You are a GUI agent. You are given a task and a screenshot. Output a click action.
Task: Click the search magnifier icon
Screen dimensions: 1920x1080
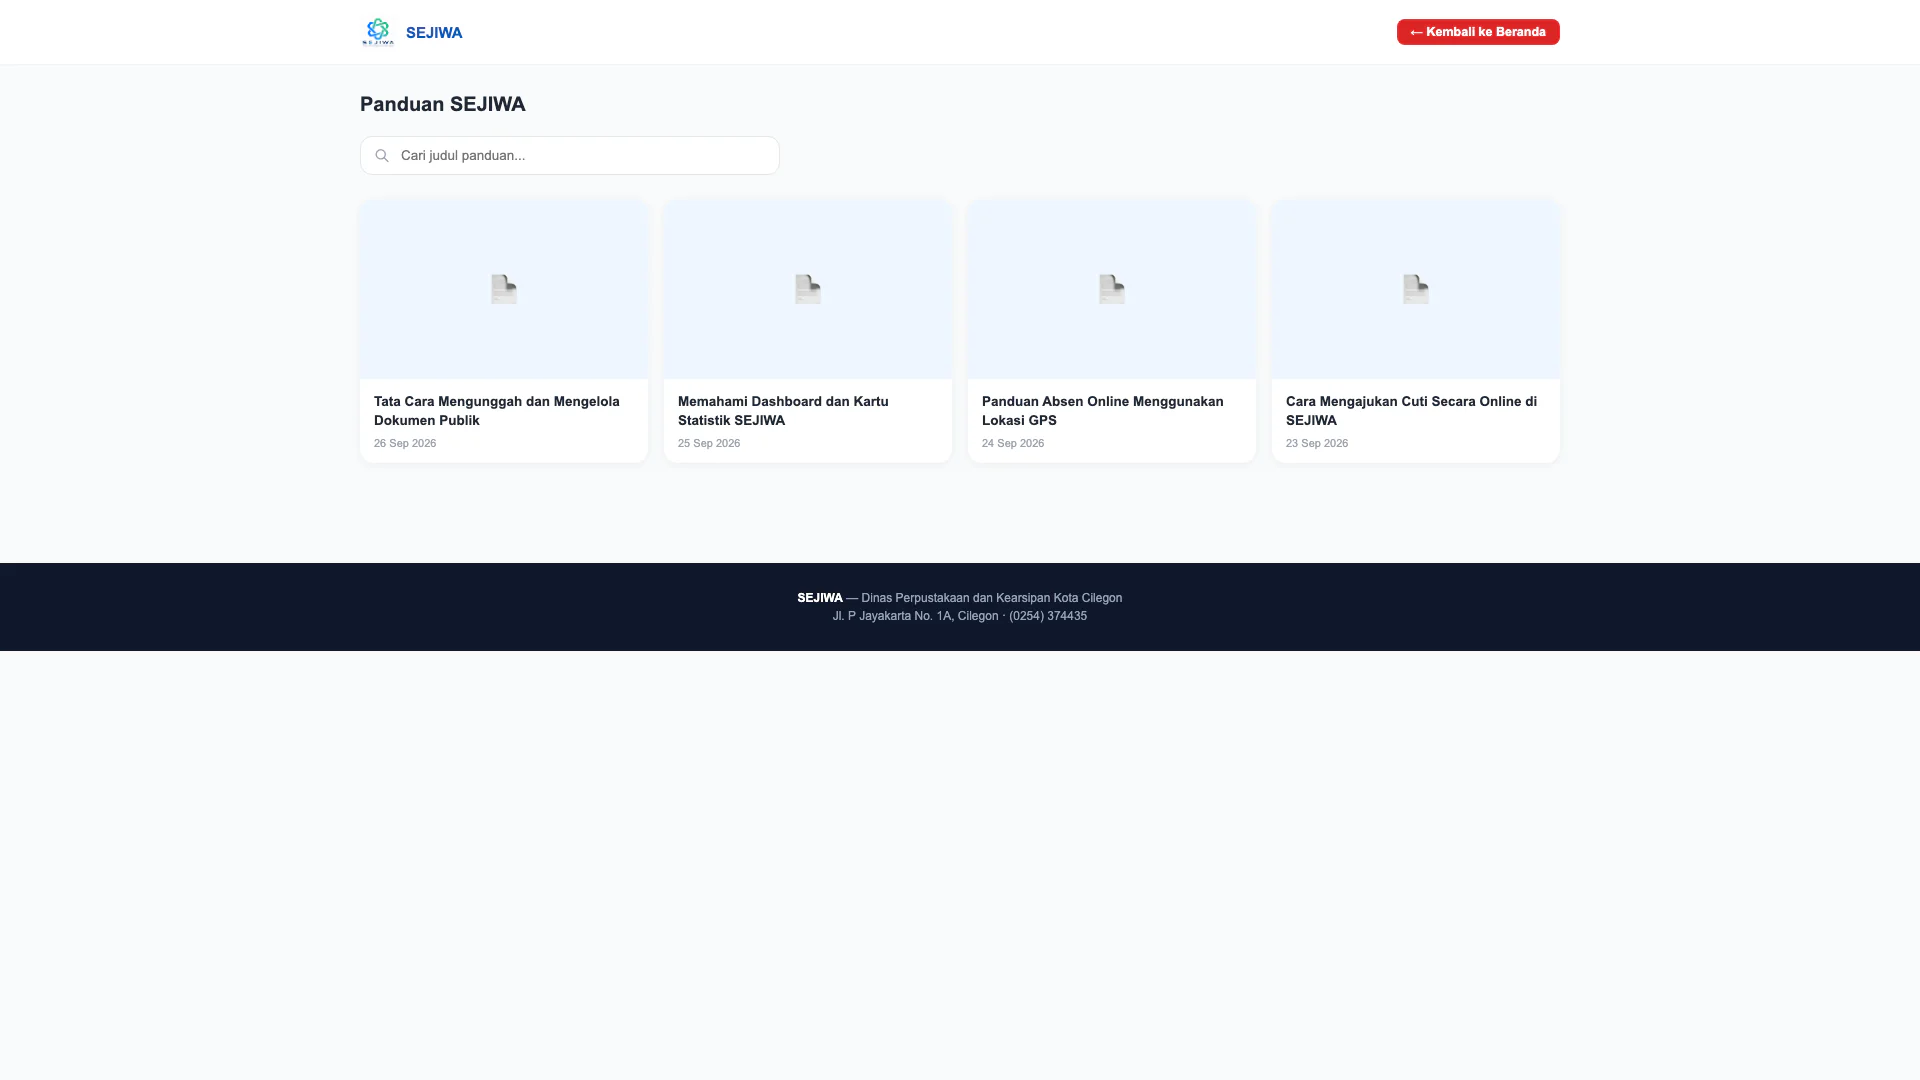coord(382,156)
